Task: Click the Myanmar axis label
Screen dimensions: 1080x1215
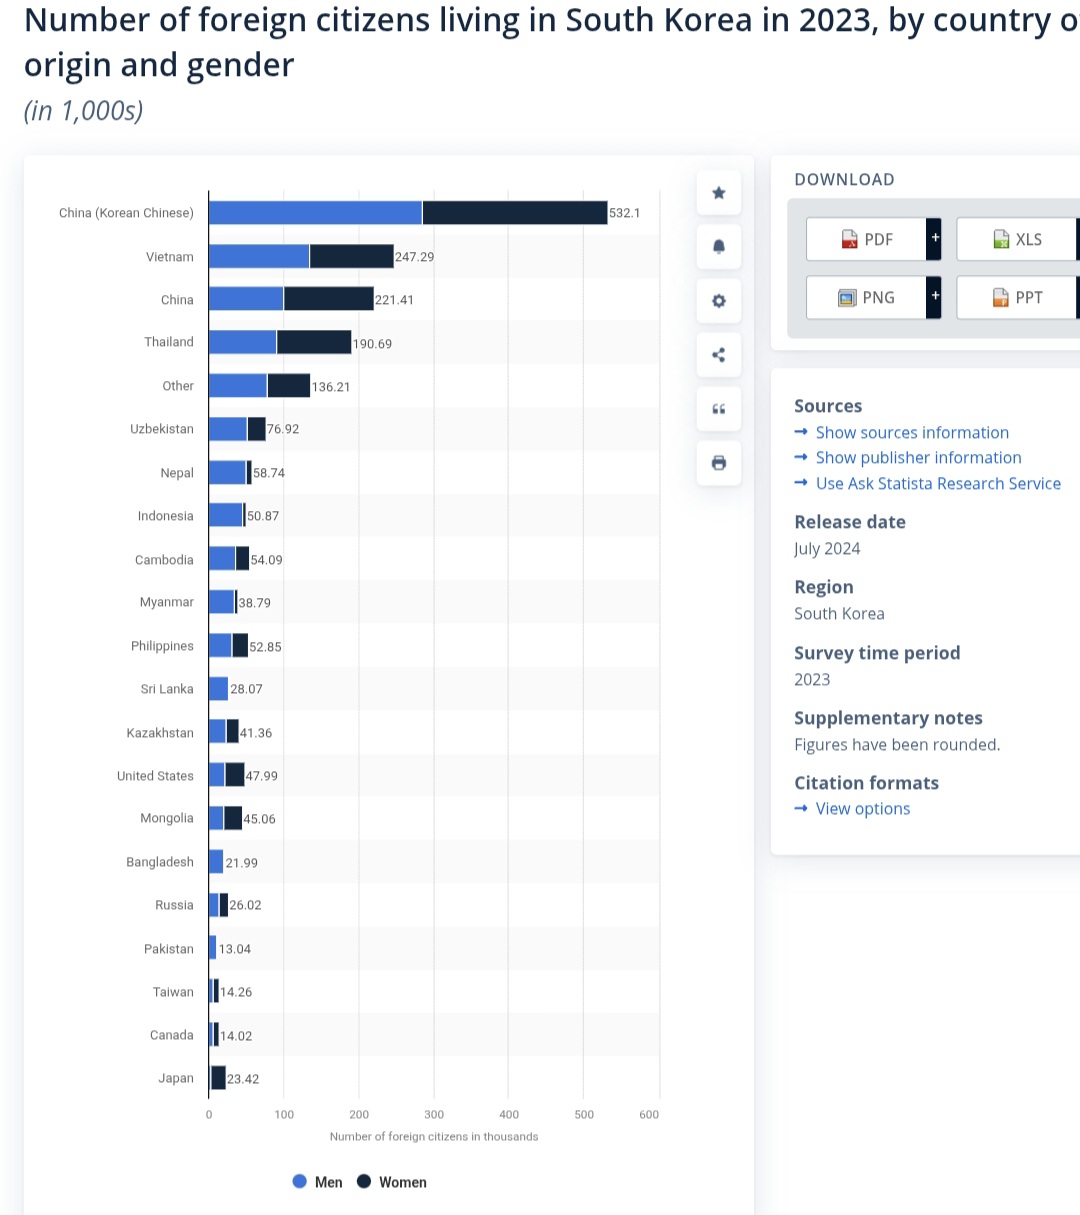Action: [167, 602]
